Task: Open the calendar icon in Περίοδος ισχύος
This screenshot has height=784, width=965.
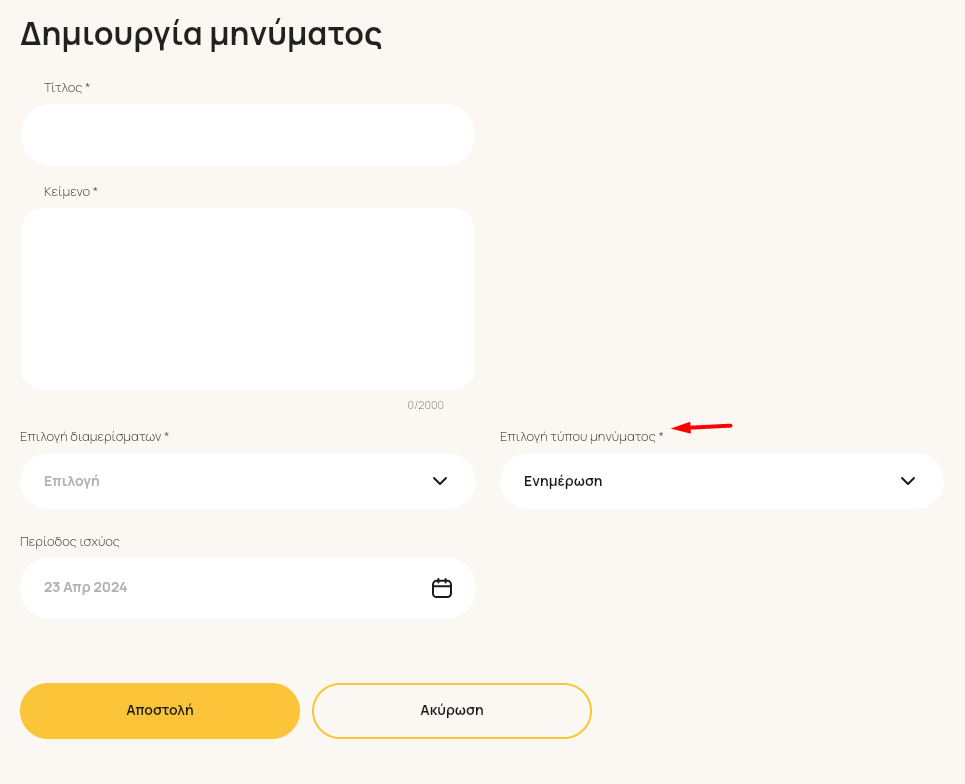Action: [x=441, y=588]
